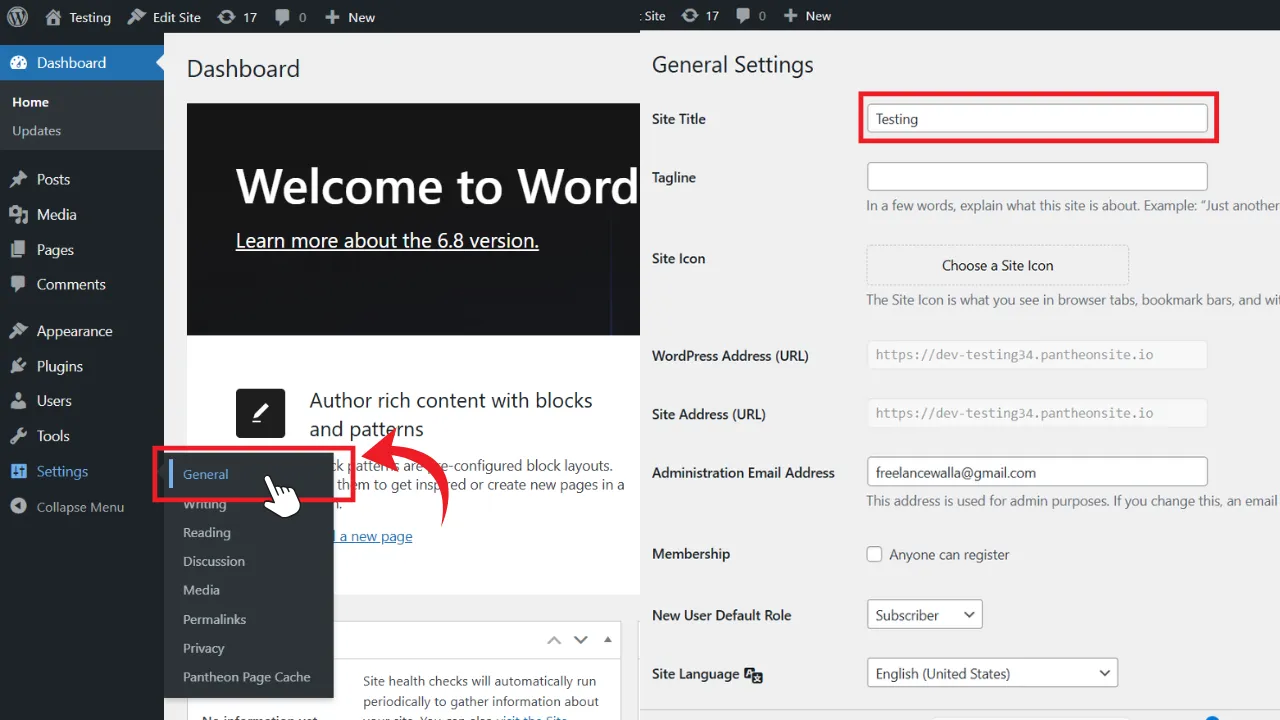Move Site Health widget down
This screenshot has height=720, width=1280.
click(x=580, y=640)
